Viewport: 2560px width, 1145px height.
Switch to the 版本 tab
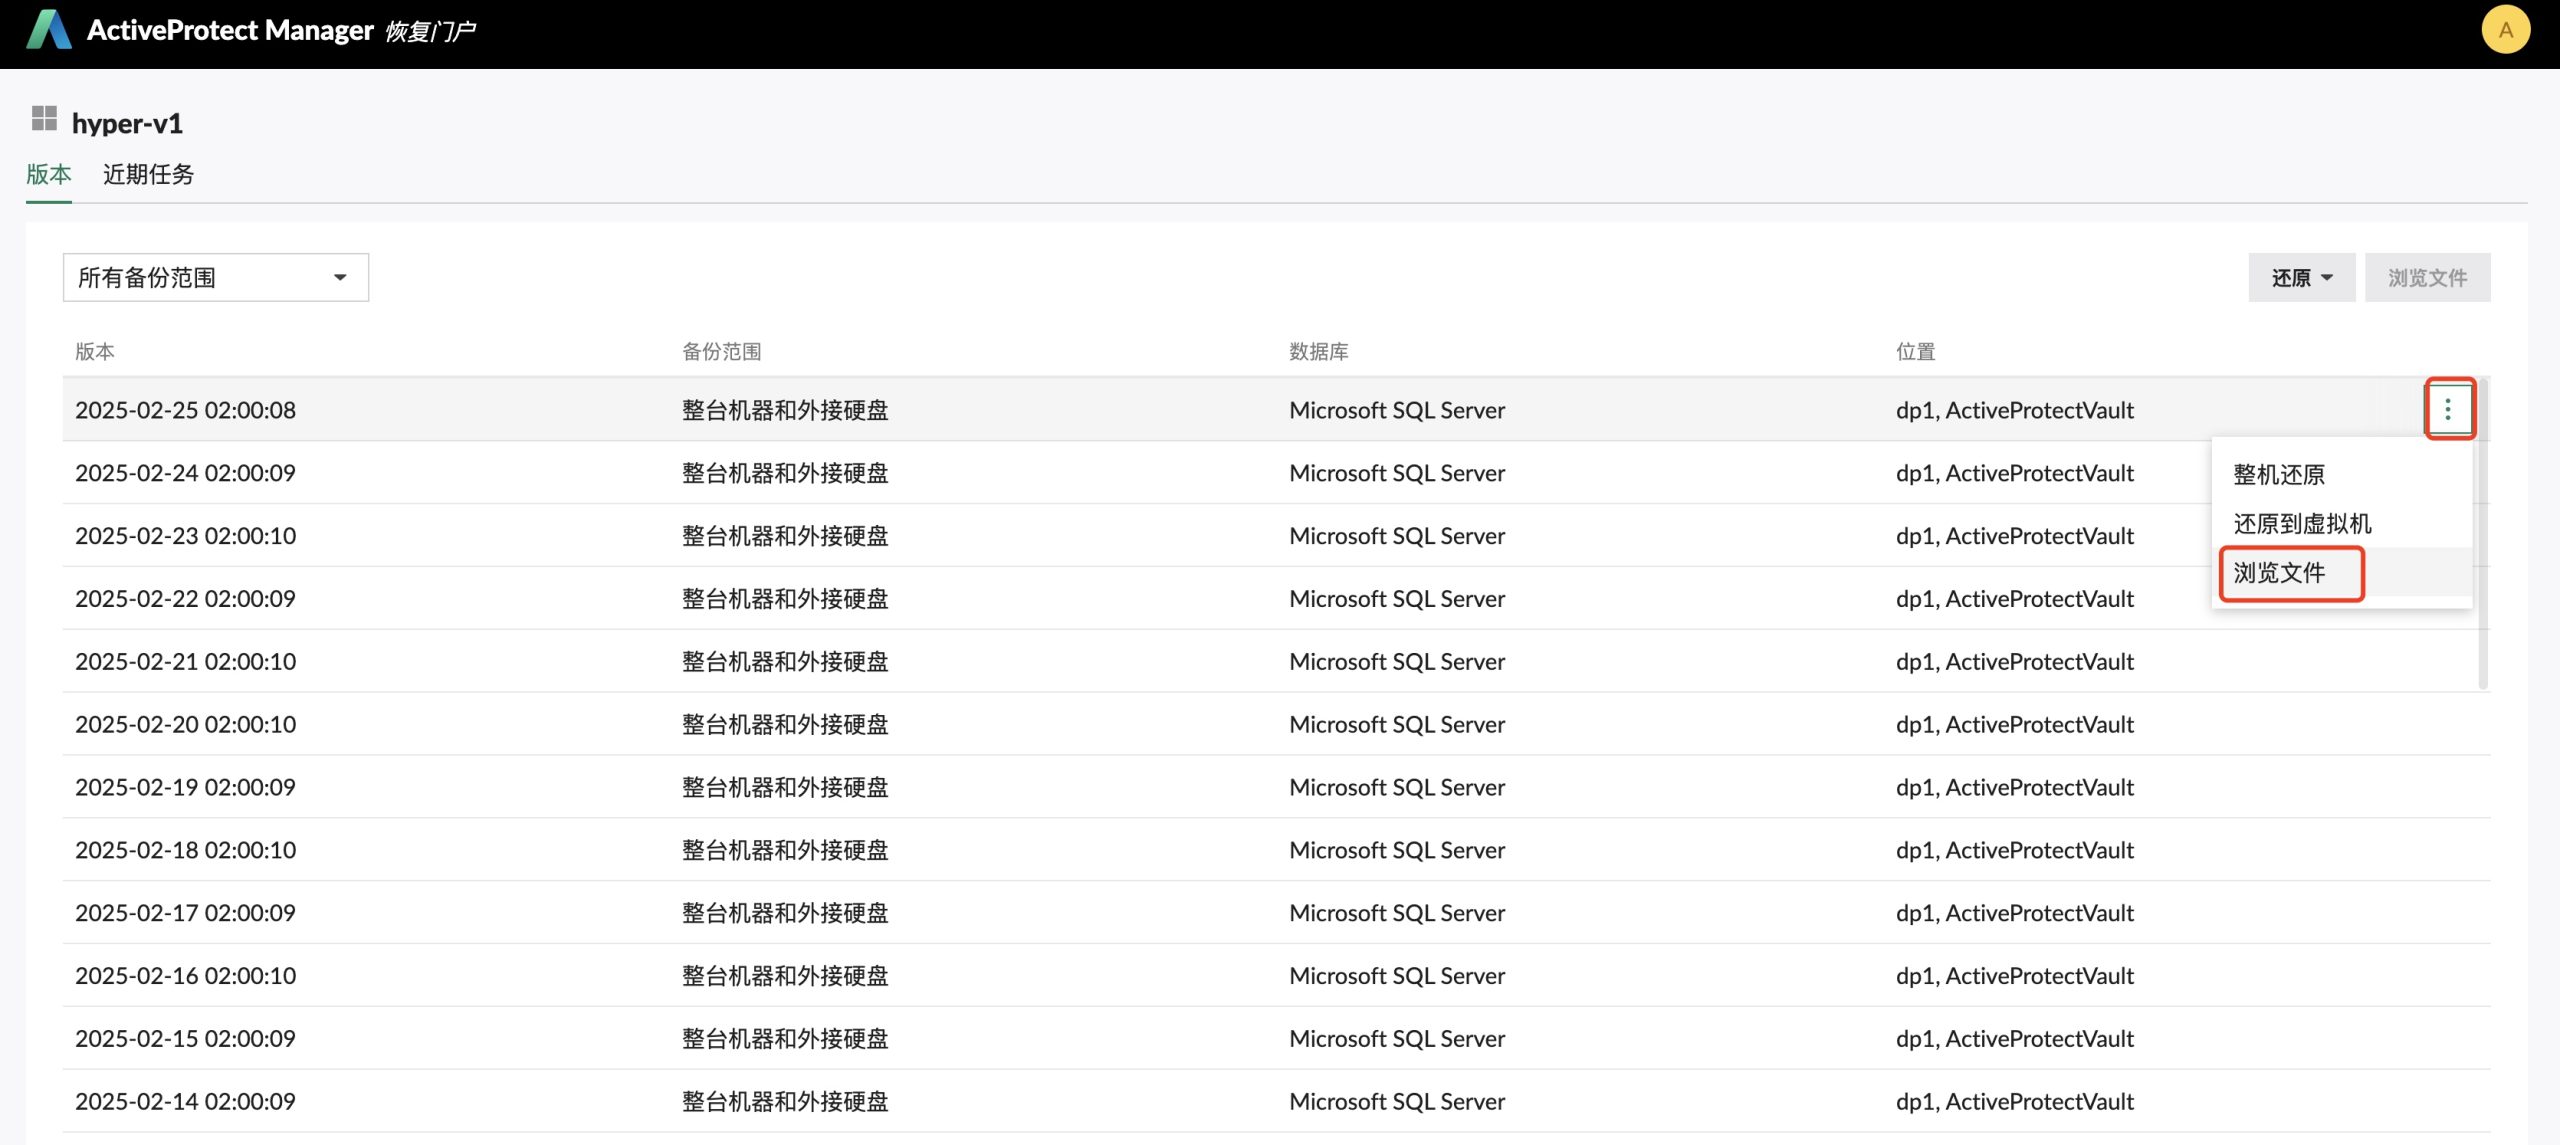tap(48, 174)
